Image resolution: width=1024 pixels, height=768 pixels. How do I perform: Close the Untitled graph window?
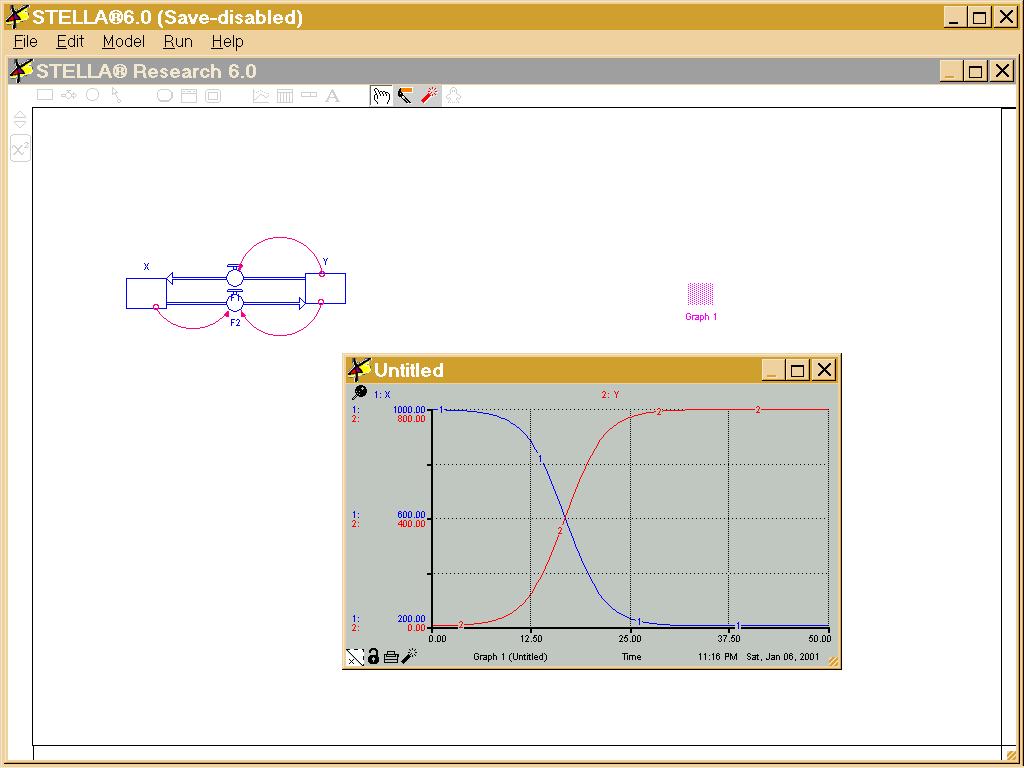point(824,370)
